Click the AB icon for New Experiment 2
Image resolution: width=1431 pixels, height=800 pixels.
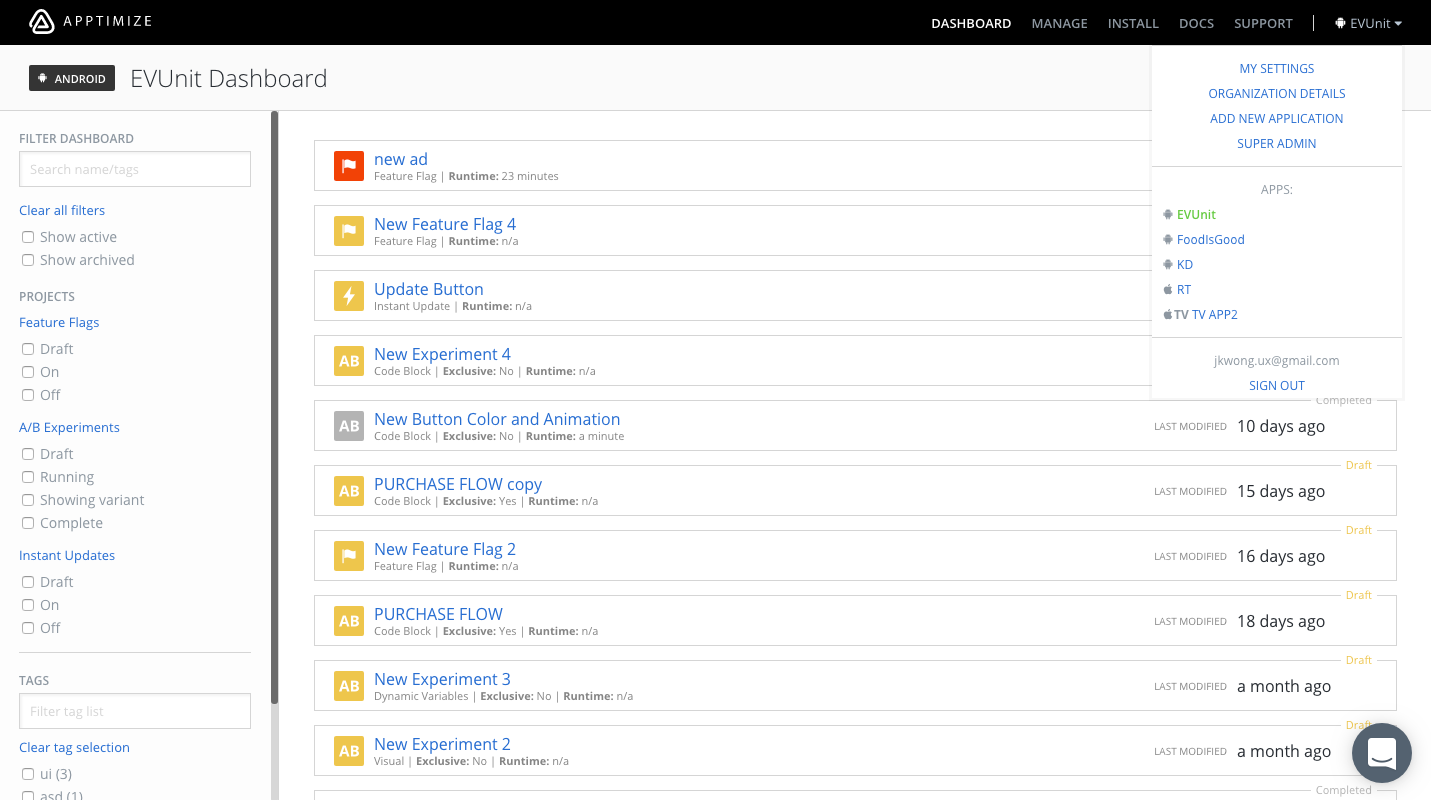349,751
